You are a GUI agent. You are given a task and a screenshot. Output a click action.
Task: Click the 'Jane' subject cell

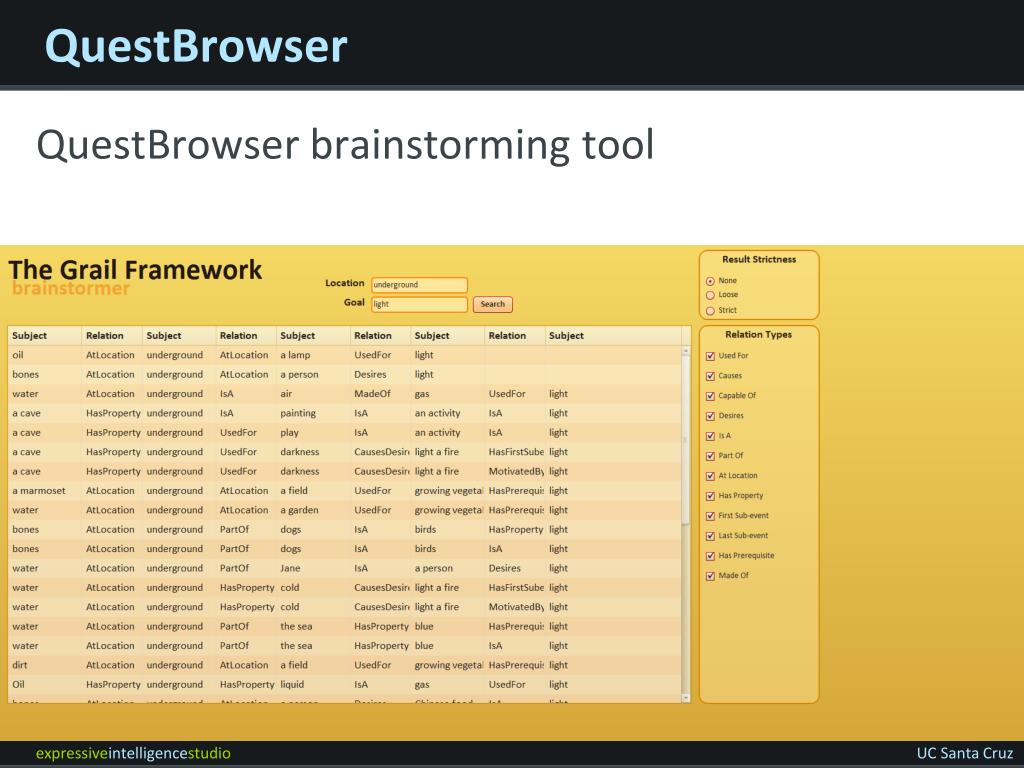pyautogui.click(x=290, y=568)
